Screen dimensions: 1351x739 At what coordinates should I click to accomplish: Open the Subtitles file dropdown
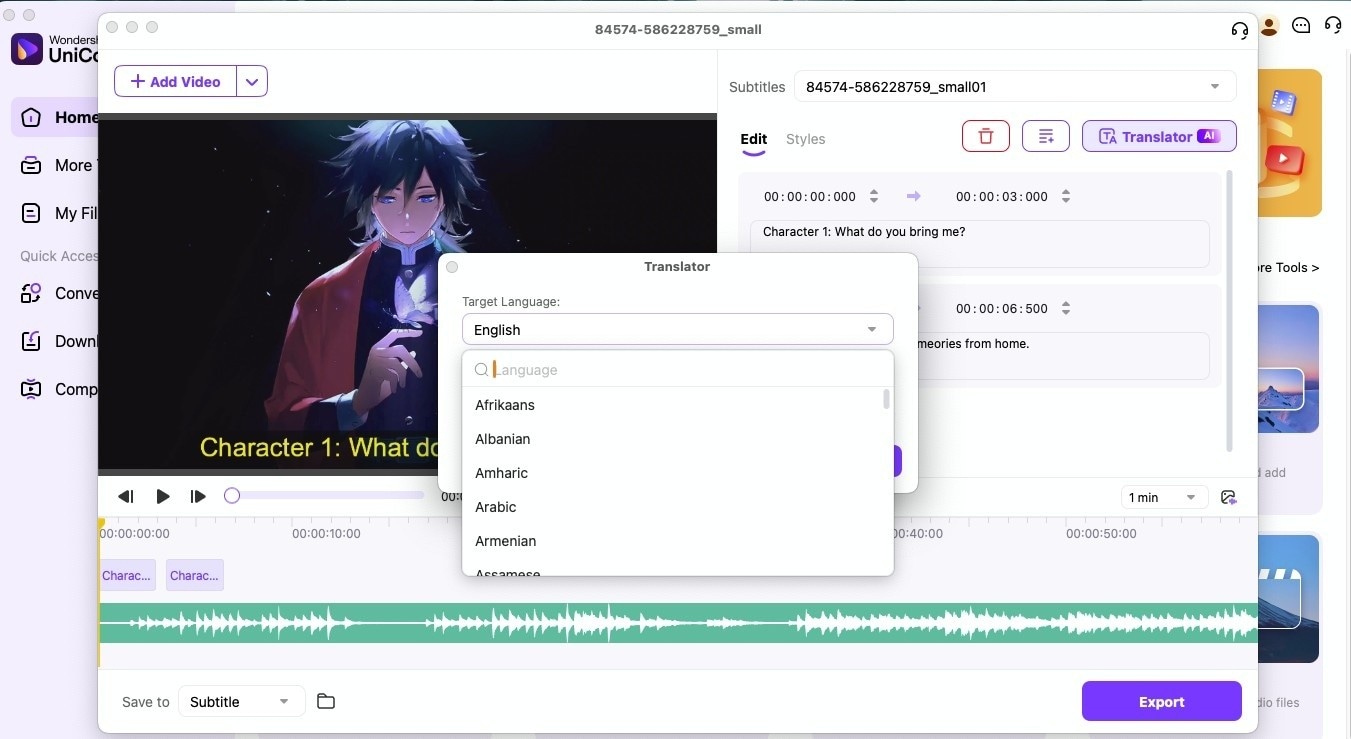click(1015, 87)
